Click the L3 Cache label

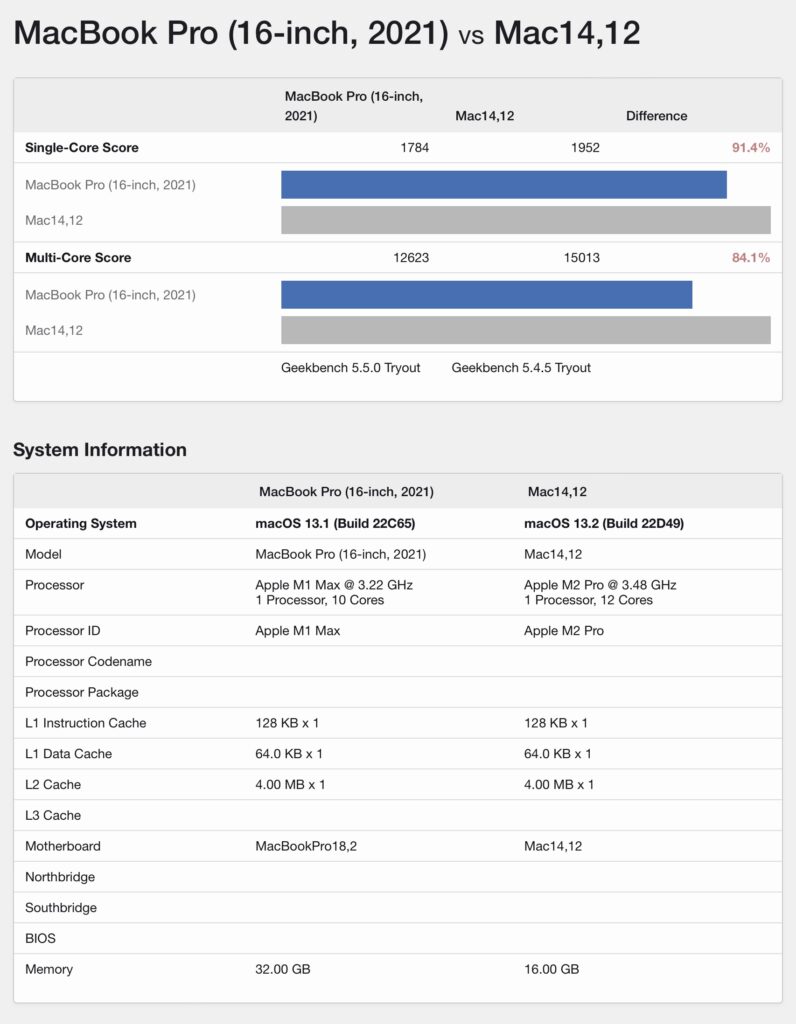53,815
